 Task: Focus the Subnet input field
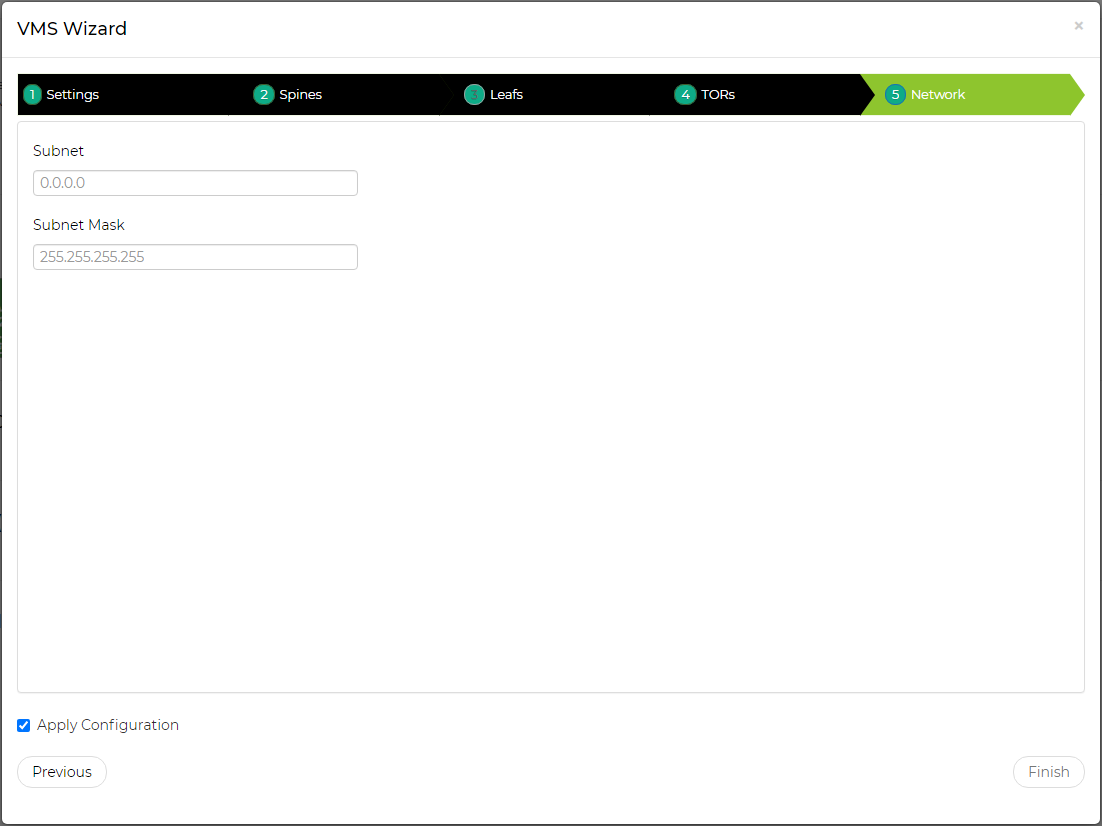(195, 183)
